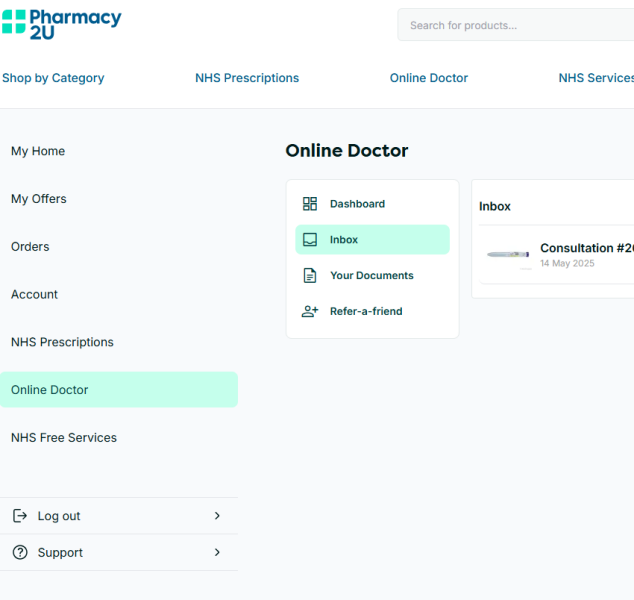The width and height of the screenshot is (634, 600).
Task: Open the Consultation inbox entry title
Action: [x=587, y=248]
